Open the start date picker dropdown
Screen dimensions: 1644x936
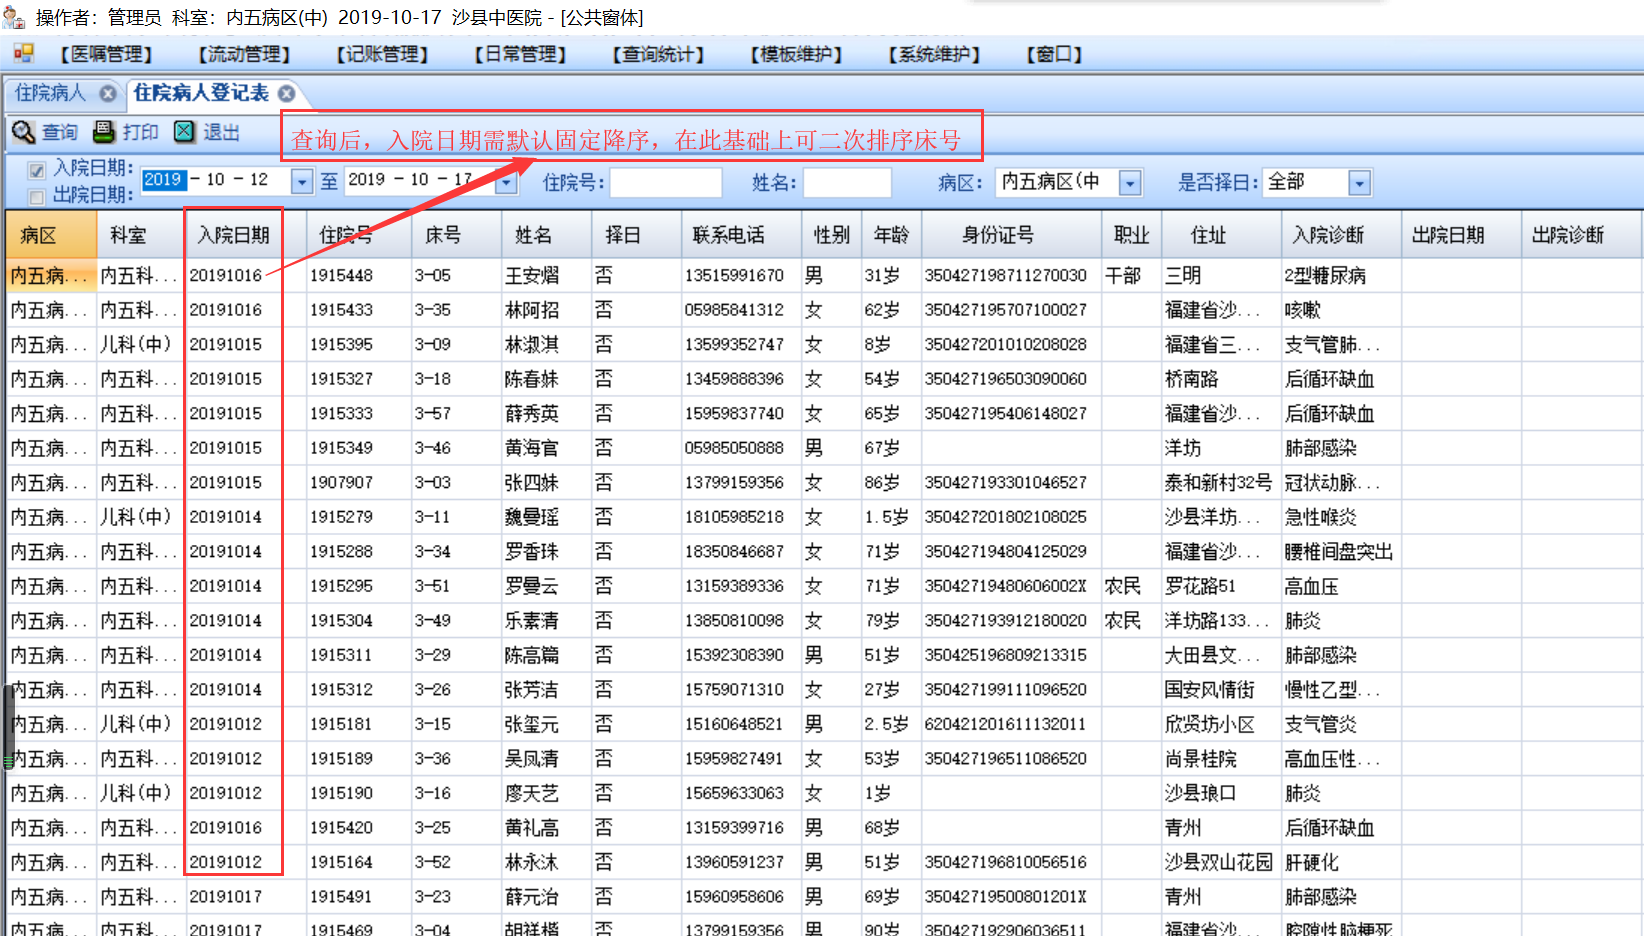pyautogui.click(x=302, y=182)
